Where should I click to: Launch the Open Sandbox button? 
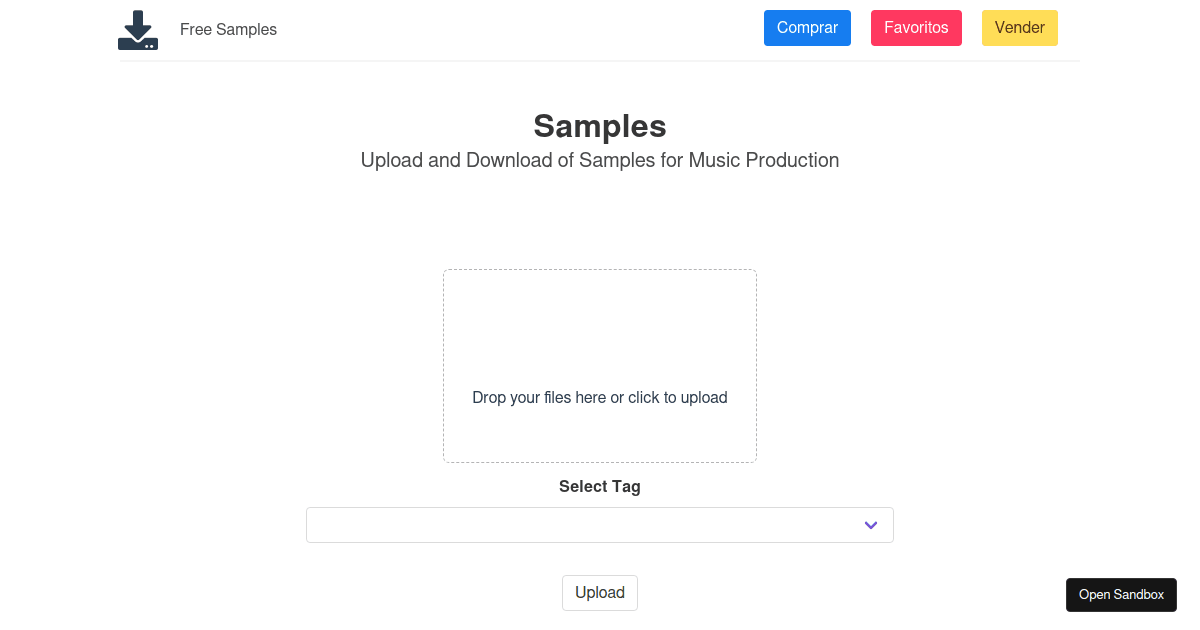1121,595
